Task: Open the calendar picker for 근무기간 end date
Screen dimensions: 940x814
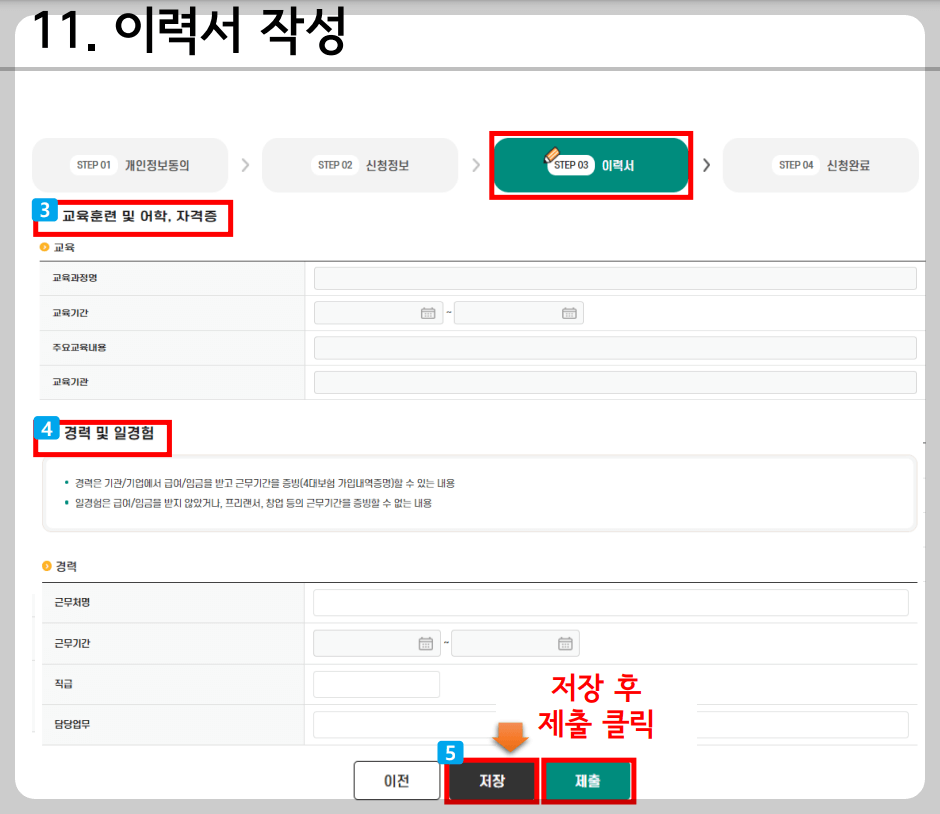Action: pos(563,643)
